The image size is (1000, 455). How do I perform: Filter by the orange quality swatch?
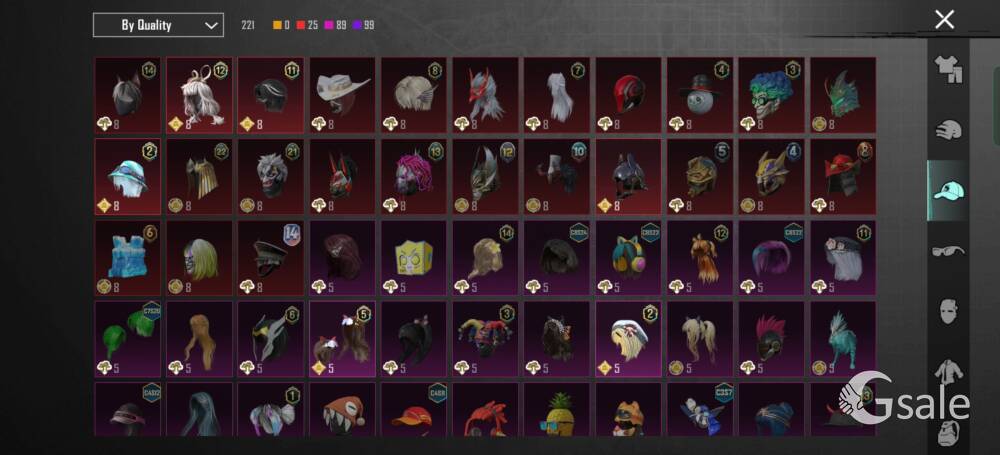coord(281,26)
